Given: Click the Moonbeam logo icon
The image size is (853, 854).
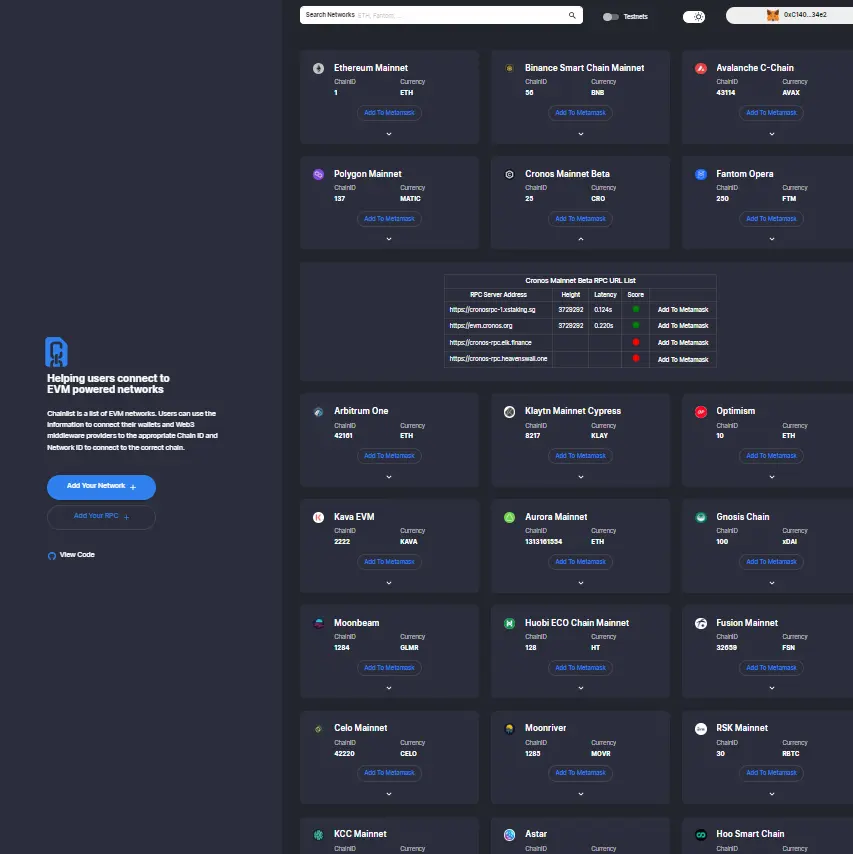Looking at the screenshot, I should click(x=319, y=624).
